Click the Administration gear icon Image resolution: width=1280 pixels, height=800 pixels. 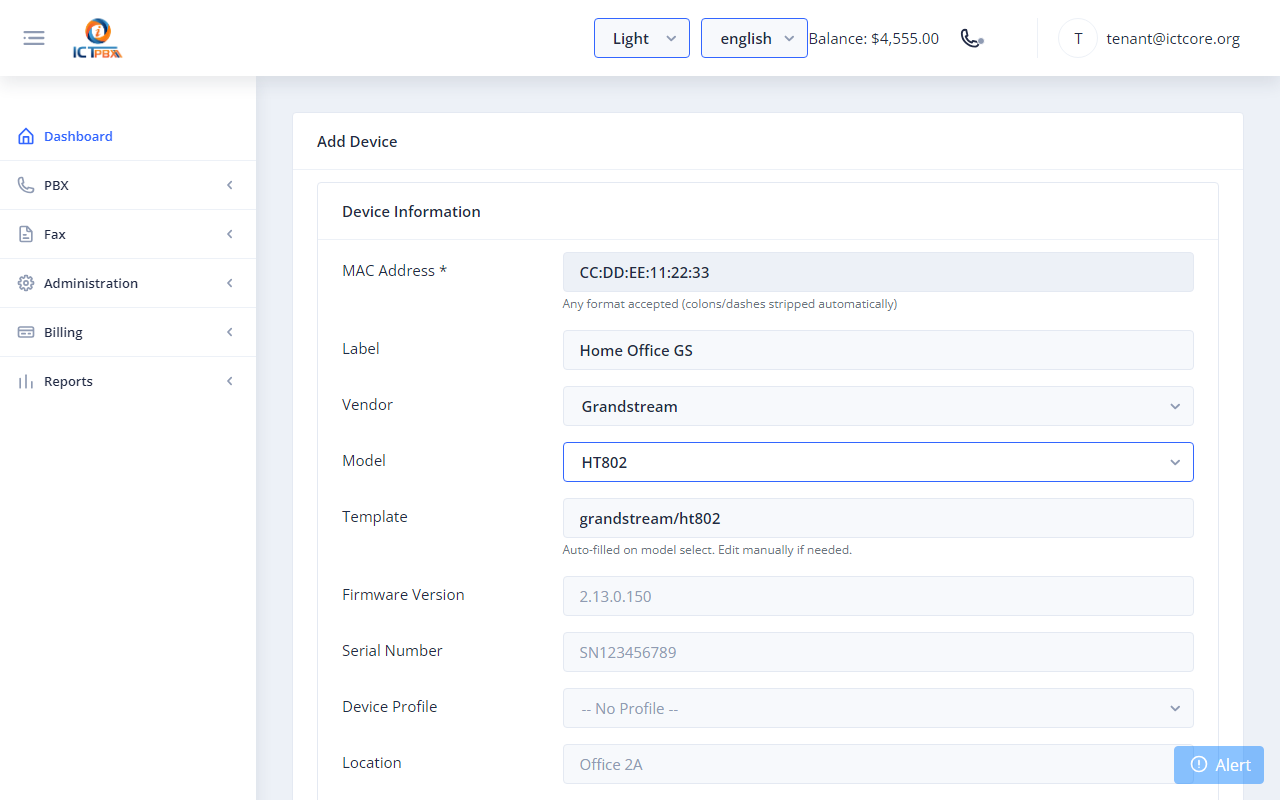[x=26, y=283]
